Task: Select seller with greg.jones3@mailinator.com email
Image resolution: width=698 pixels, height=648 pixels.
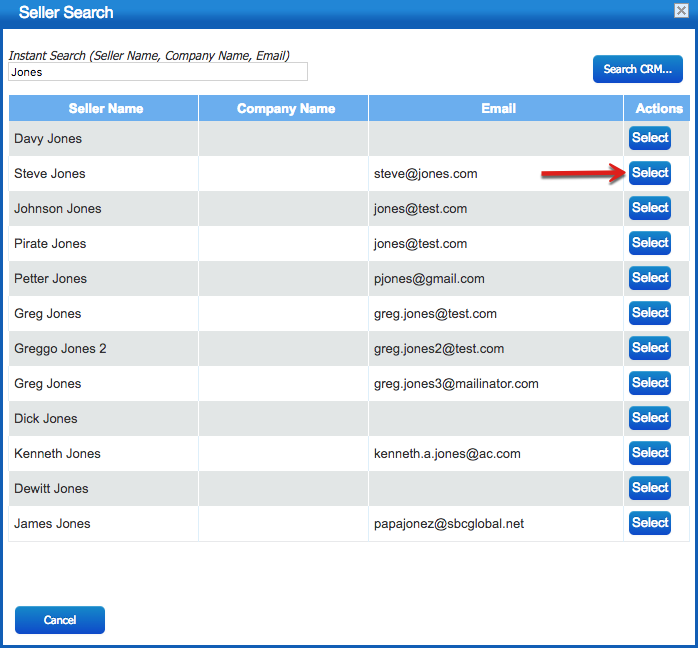Action: pyautogui.click(x=649, y=383)
